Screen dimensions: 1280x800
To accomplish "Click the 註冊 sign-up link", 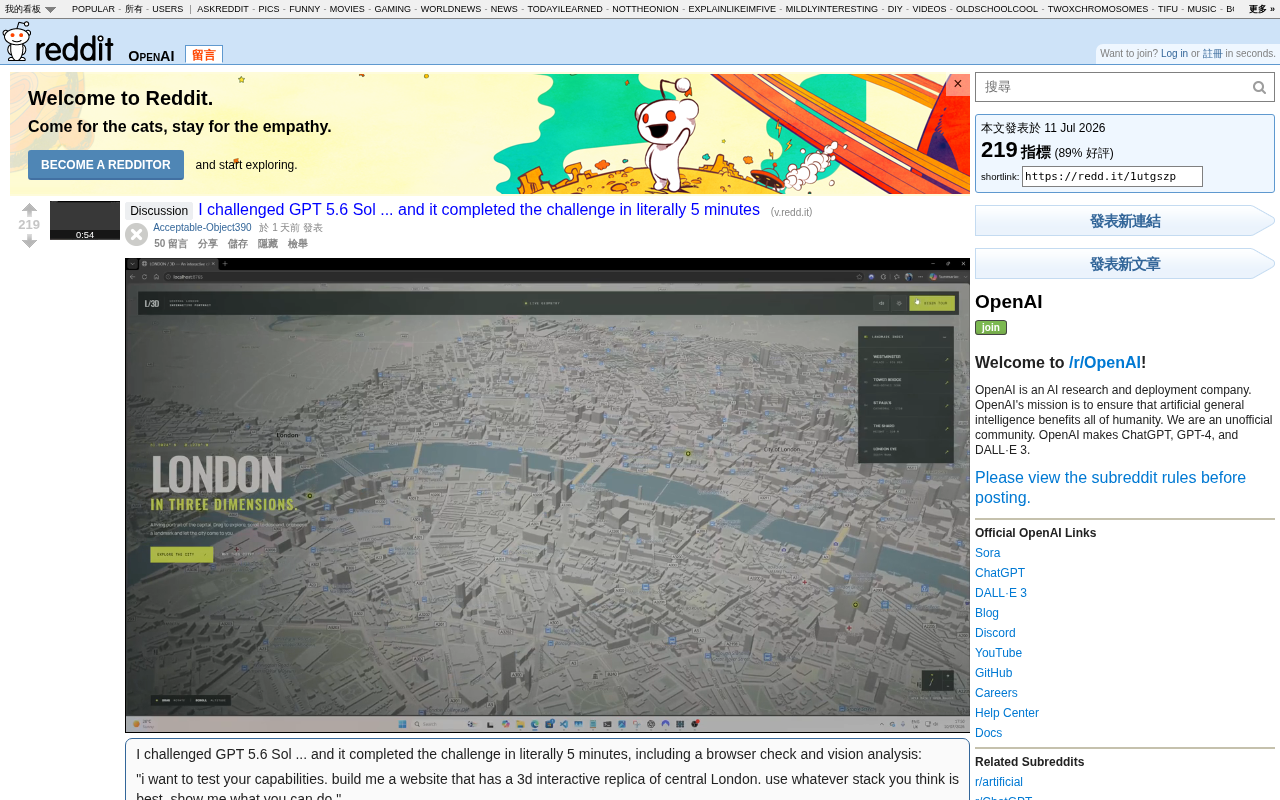I will [x=1212, y=54].
